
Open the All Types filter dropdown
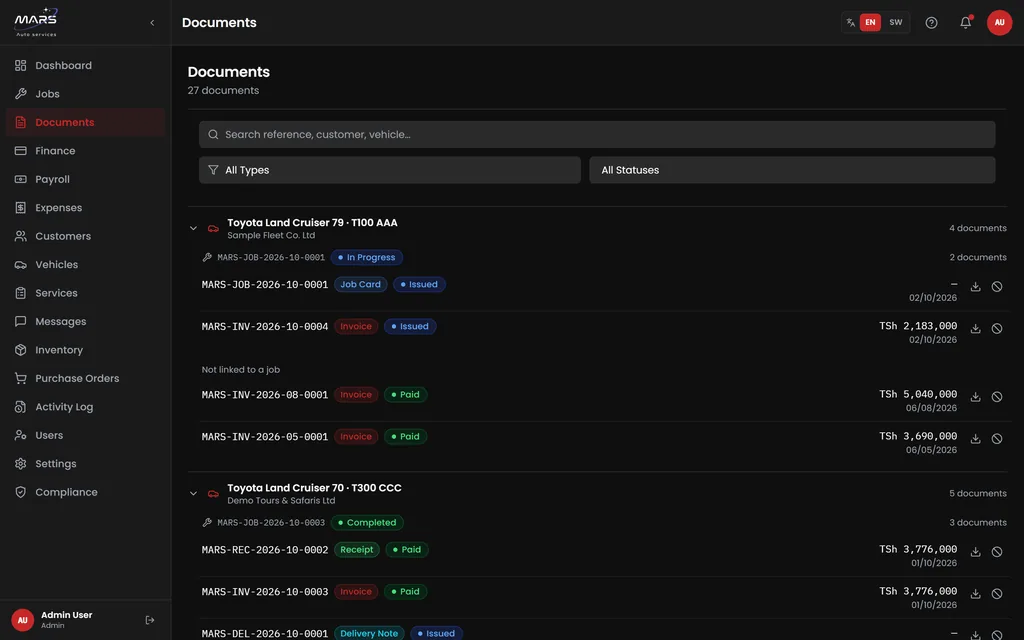tap(390, 170)
